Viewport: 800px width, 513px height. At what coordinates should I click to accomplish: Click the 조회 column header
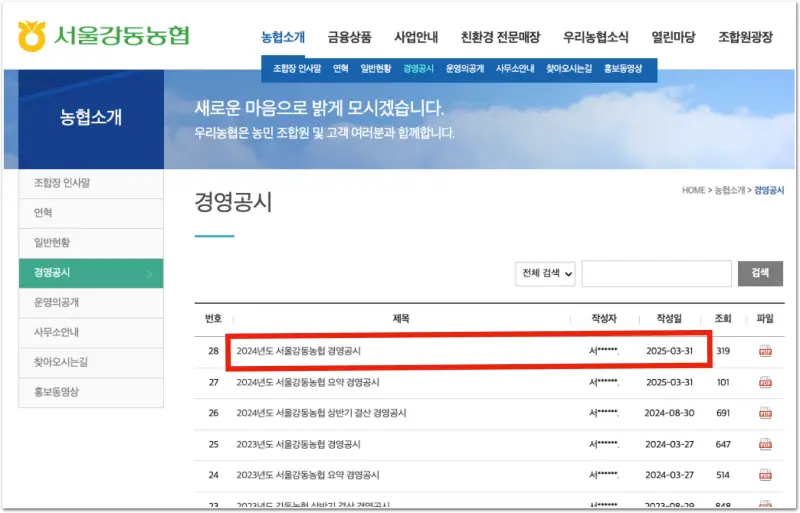click(x=723, y=319)
